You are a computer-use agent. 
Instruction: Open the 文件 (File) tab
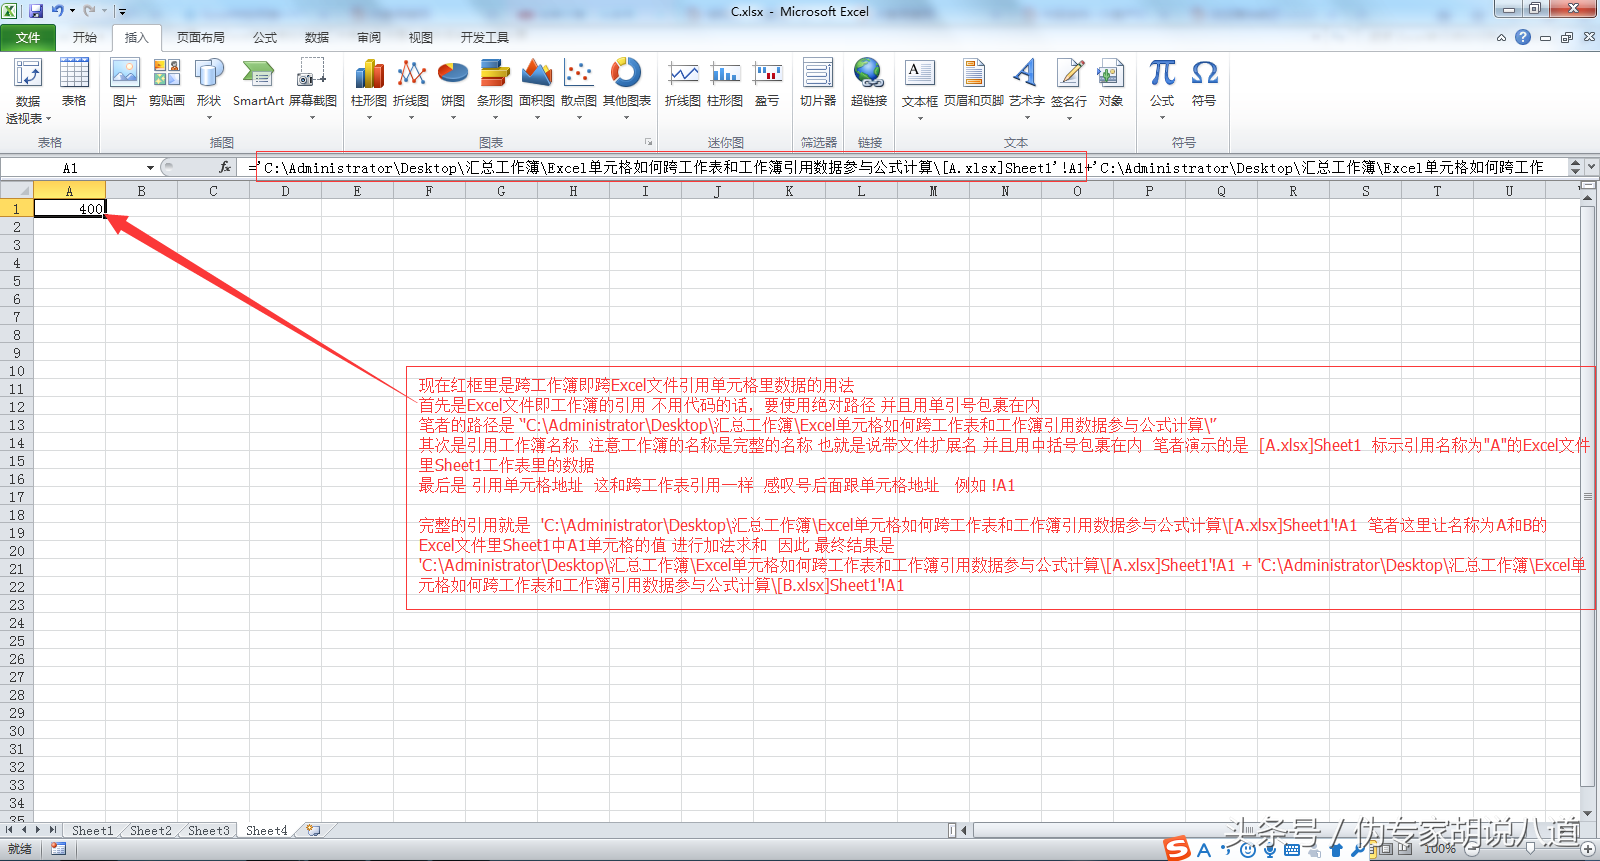[x=28, y=38]
